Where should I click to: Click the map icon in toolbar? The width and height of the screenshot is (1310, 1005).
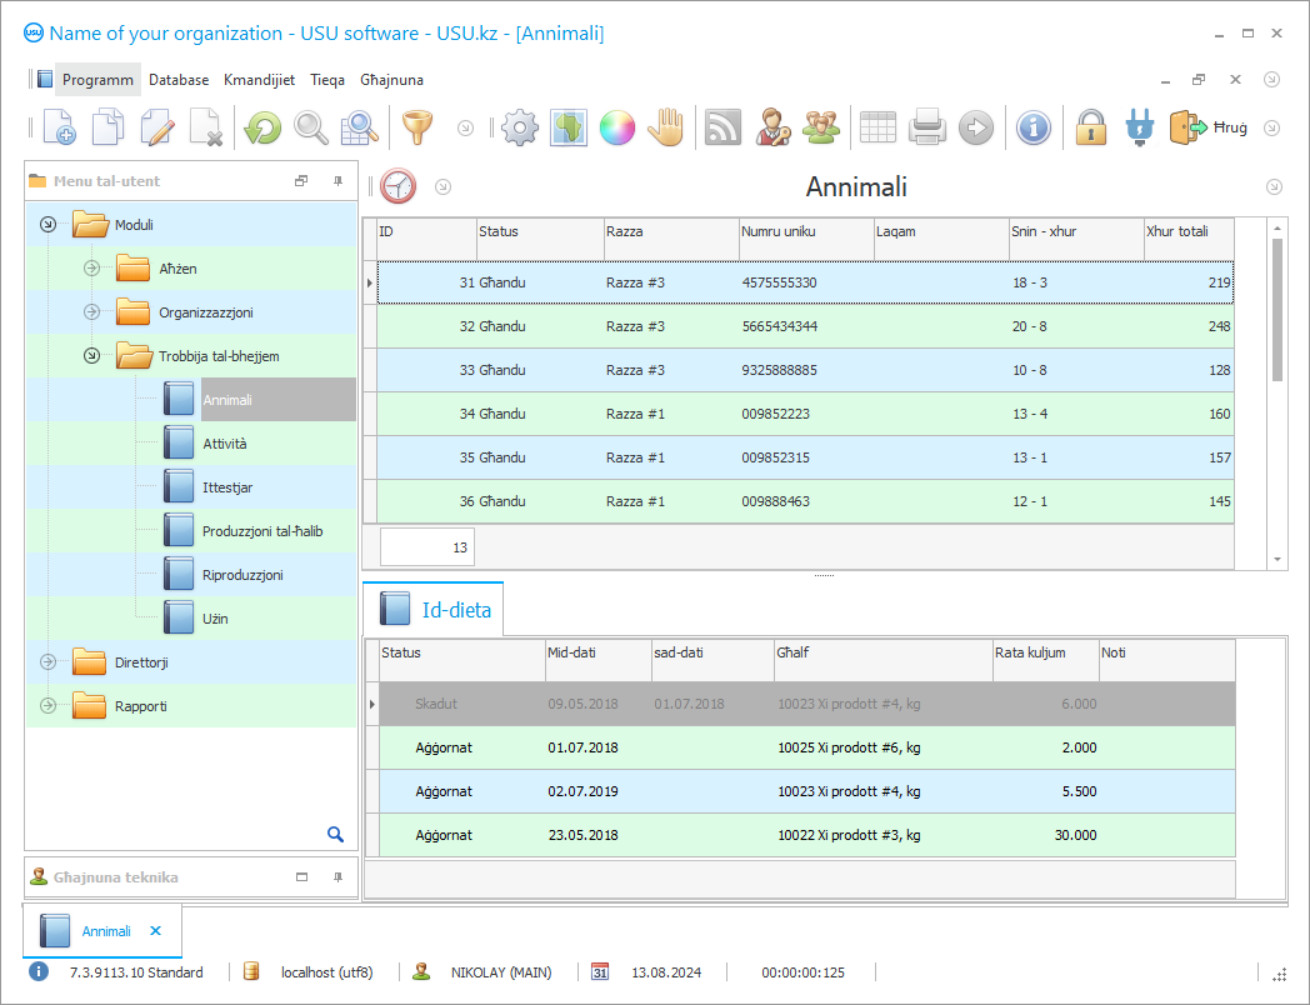(x=568, y=128)
